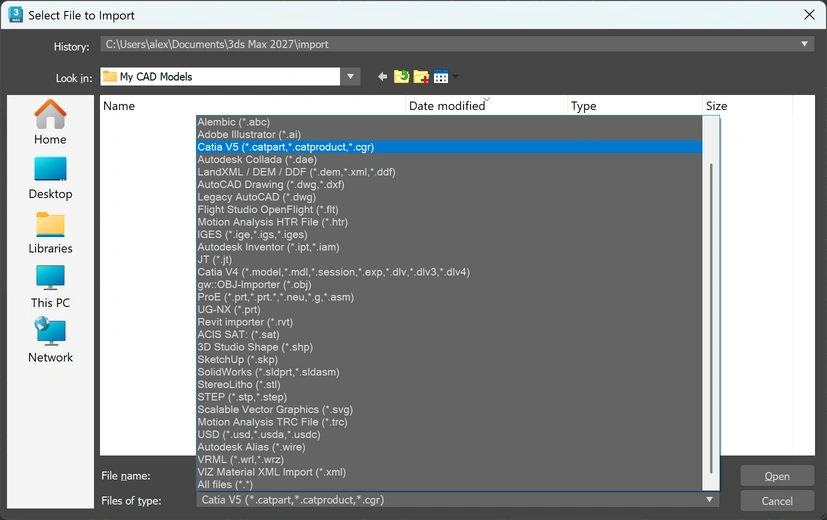827x520 pixels.
Task: Sort files by Name column
Action: coord(253,106)
